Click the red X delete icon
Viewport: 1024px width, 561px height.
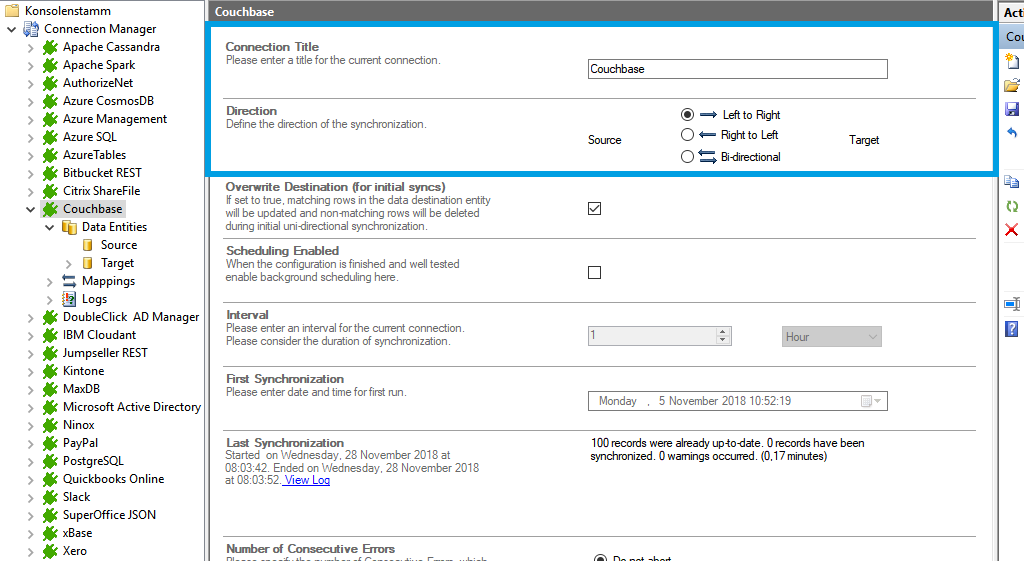coord(1012,230)
